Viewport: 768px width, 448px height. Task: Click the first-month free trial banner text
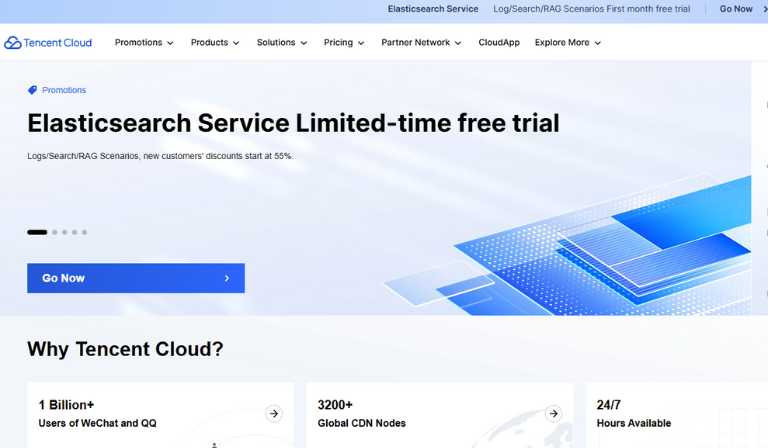592,9
